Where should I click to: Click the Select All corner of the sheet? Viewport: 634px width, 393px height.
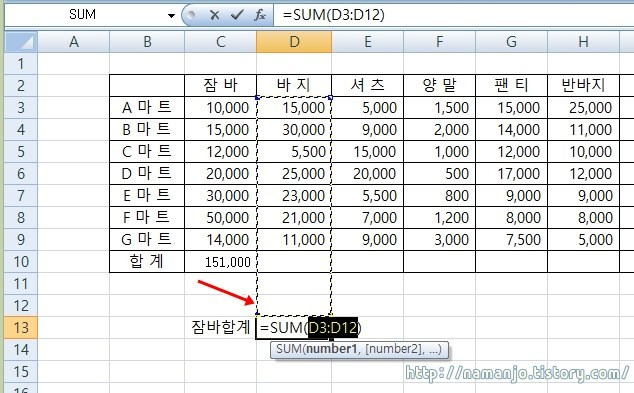[x=21, y=42]
